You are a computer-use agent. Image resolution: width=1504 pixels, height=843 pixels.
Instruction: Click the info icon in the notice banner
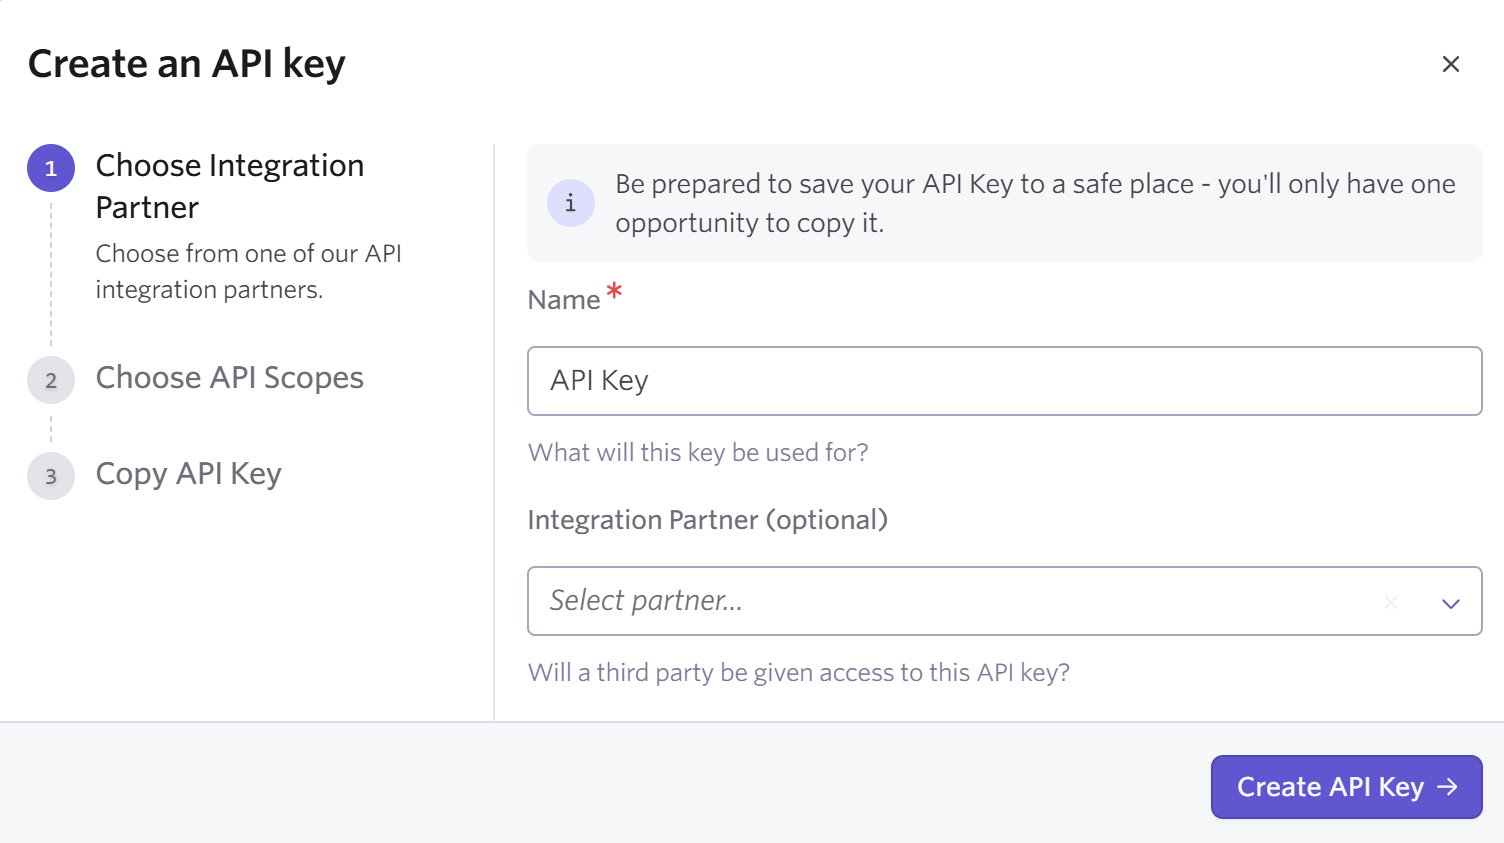click(571, 203)
